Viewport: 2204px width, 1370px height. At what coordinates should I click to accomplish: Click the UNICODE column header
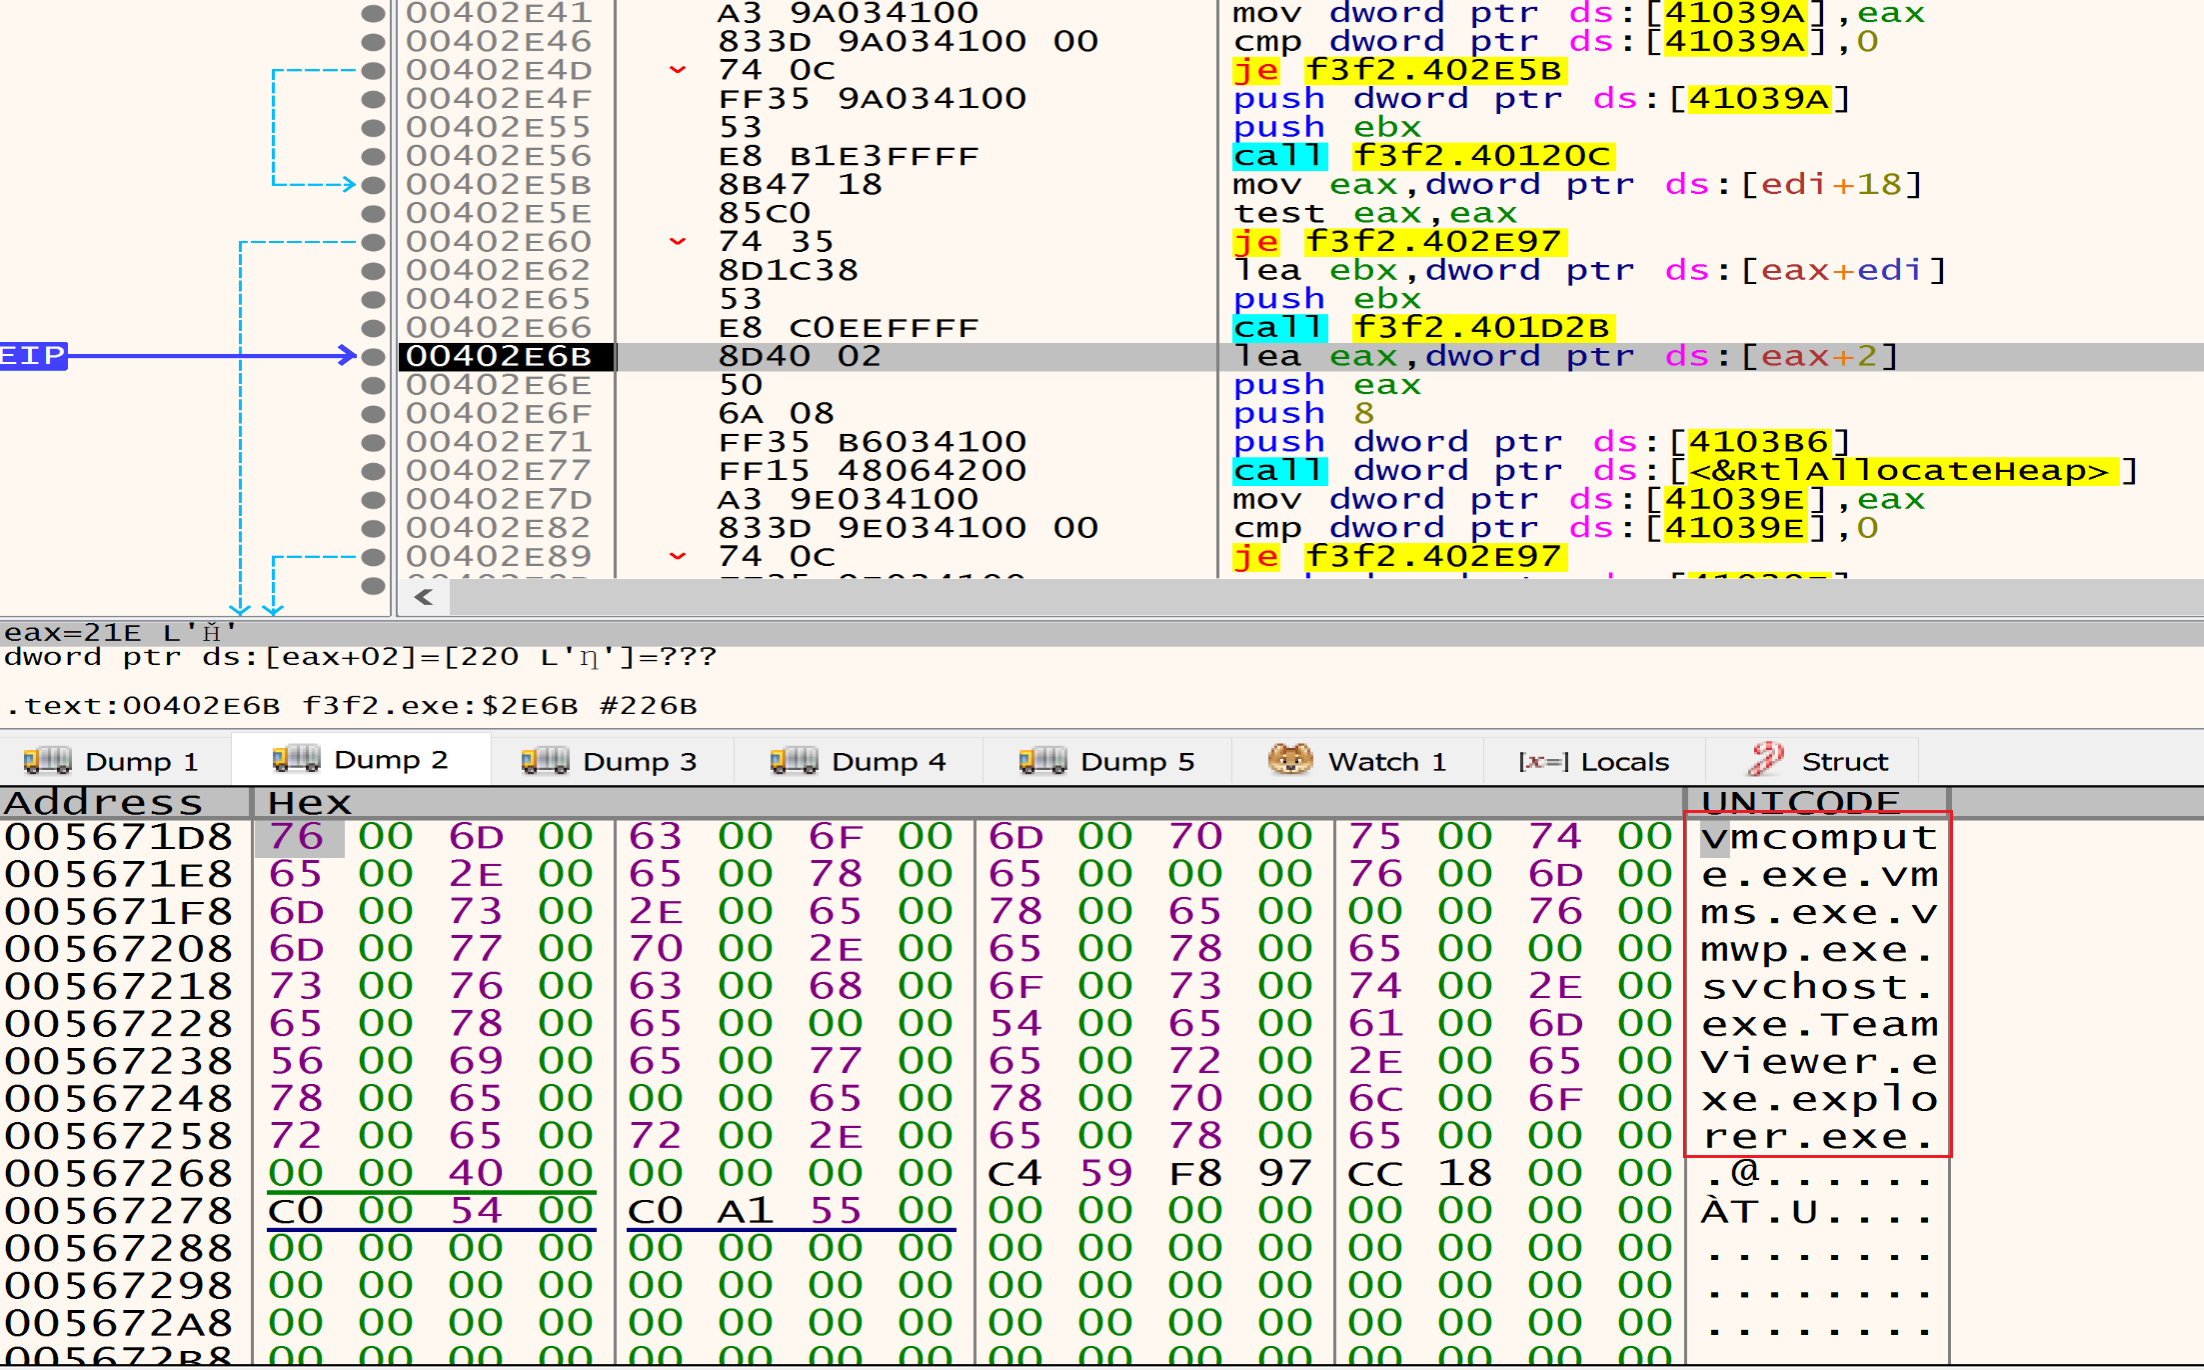click(1800, 801)
